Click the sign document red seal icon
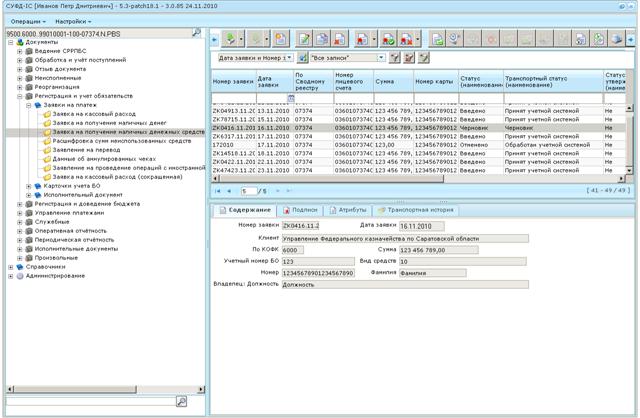640x418 pixels. (x=362, y=39)
